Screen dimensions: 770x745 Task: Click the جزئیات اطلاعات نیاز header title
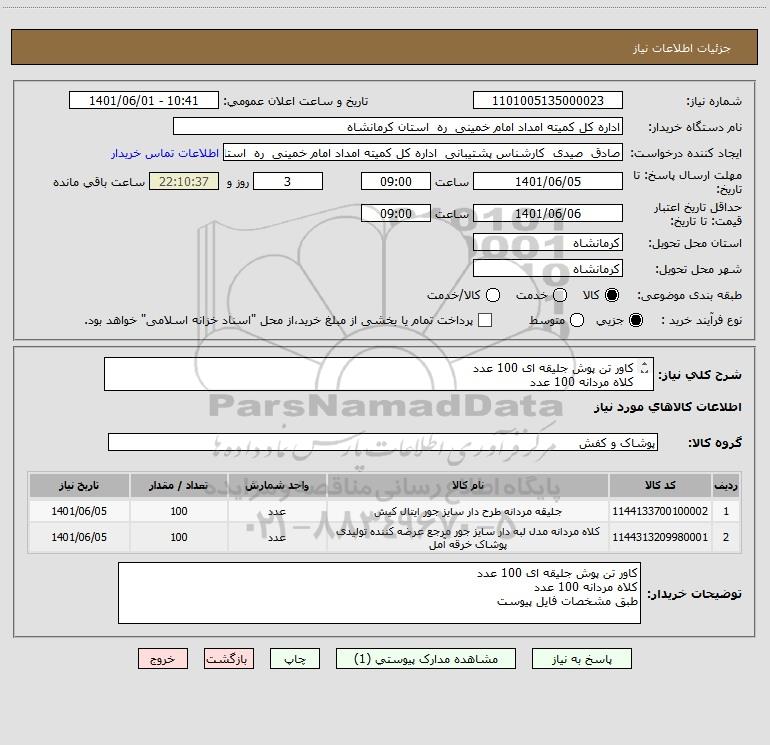(682, 48)
